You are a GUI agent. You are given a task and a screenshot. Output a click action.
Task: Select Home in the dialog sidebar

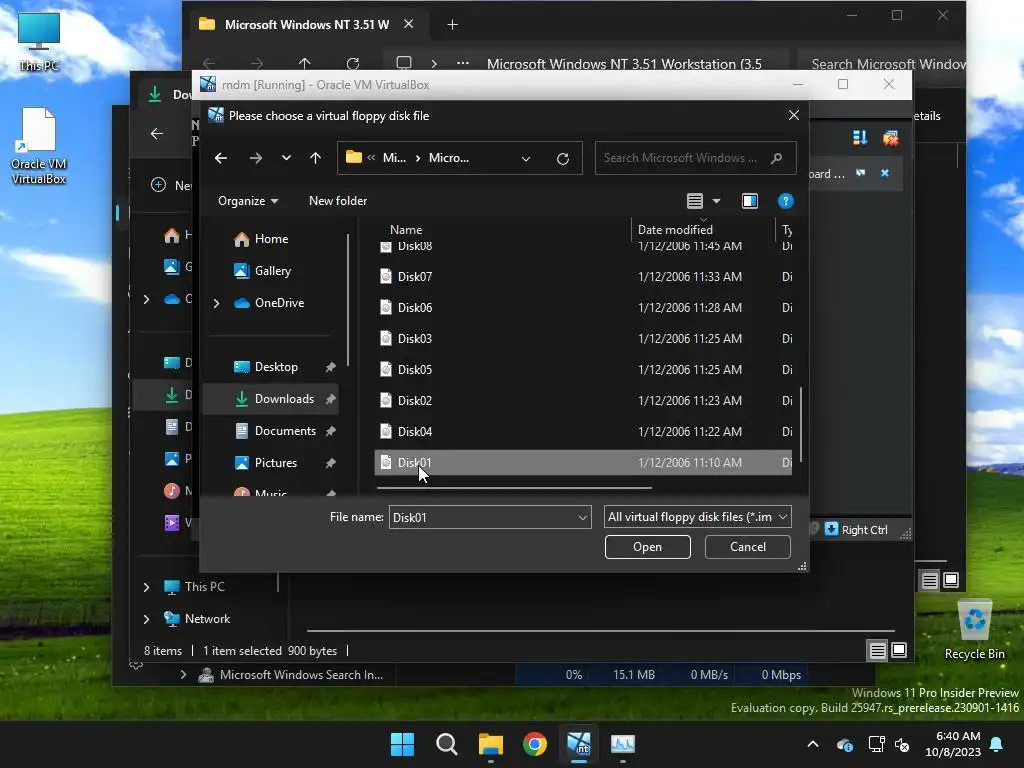click(271, 239)
